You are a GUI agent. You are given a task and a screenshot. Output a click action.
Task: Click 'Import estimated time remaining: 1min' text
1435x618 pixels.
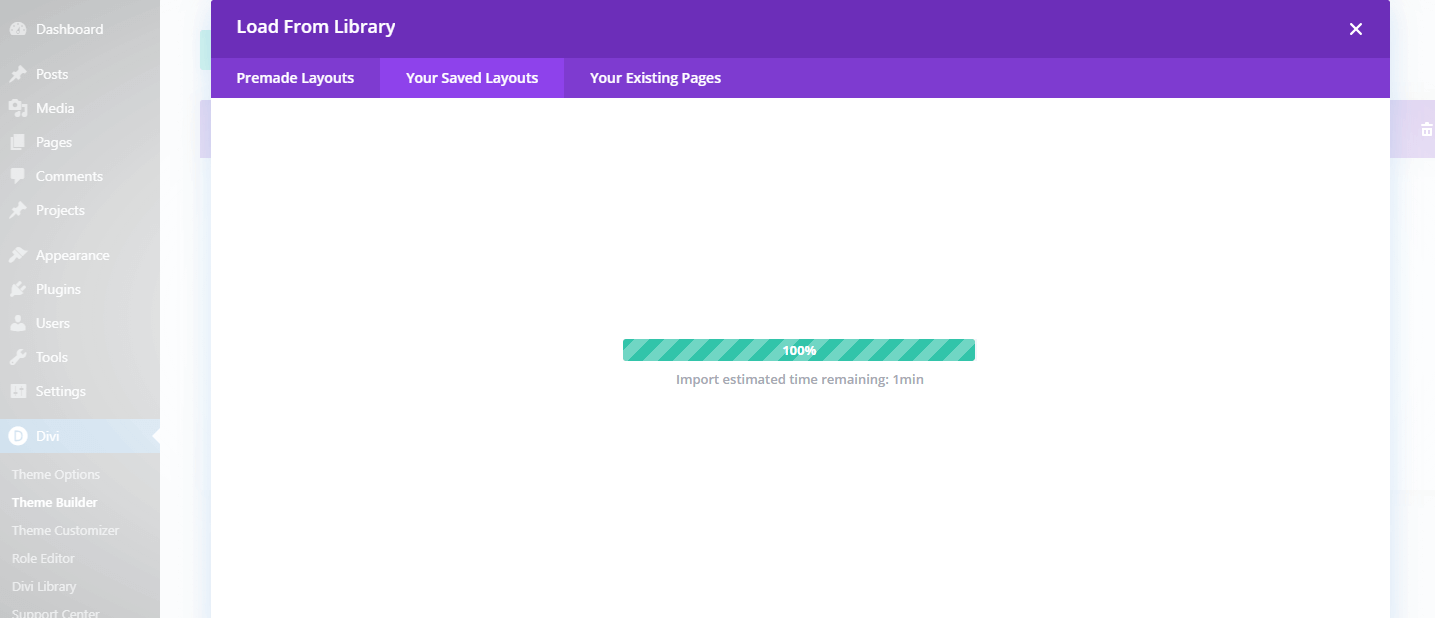click(x=800, y=380)
